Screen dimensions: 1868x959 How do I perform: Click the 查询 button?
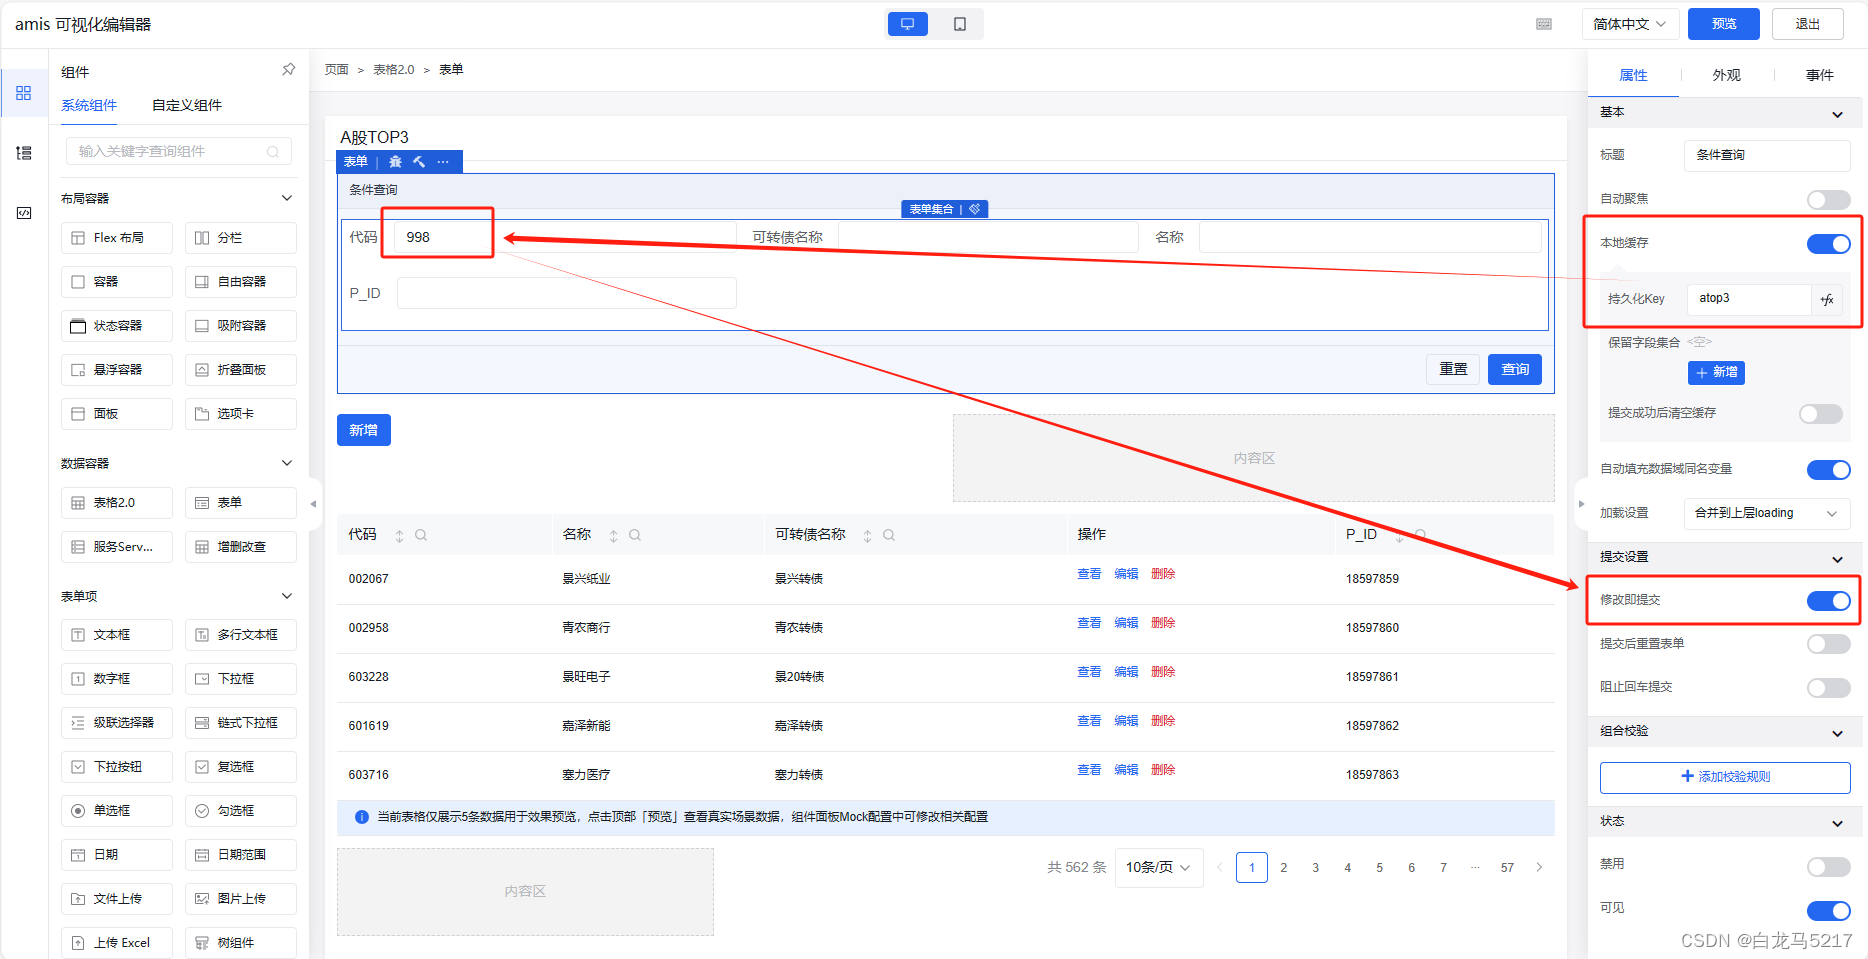click(x=1515, y=370)
